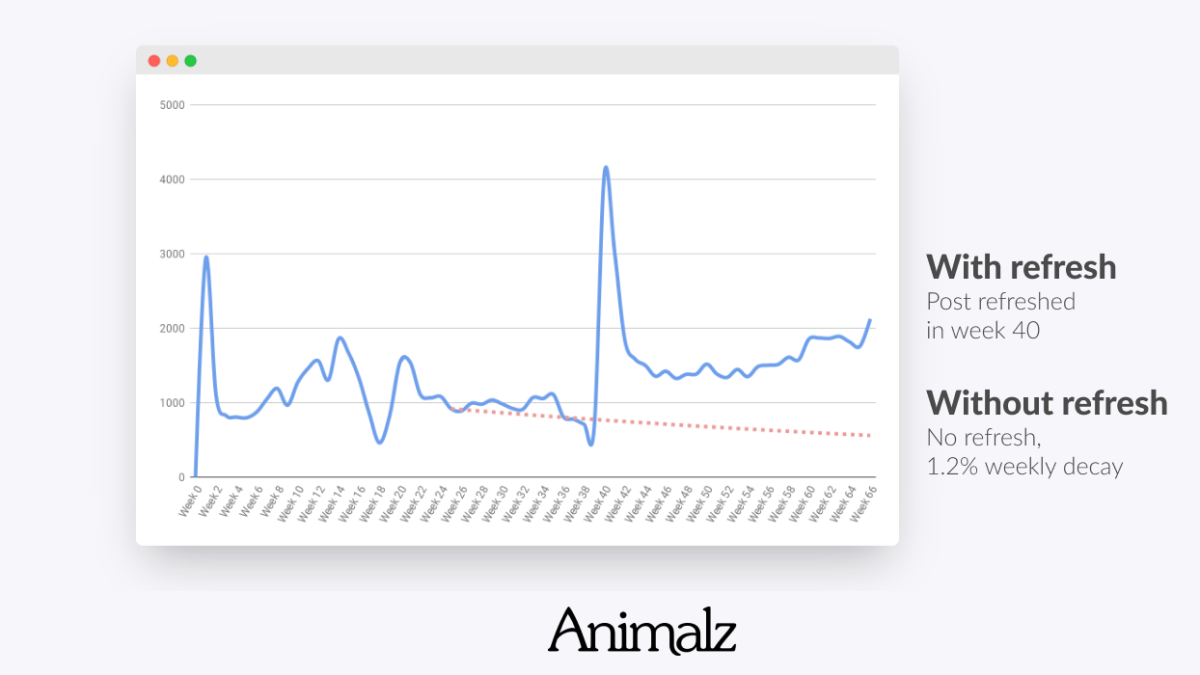Click the 4000 y-axis label
The image size is (1200, 675).
tap(172, 180)
